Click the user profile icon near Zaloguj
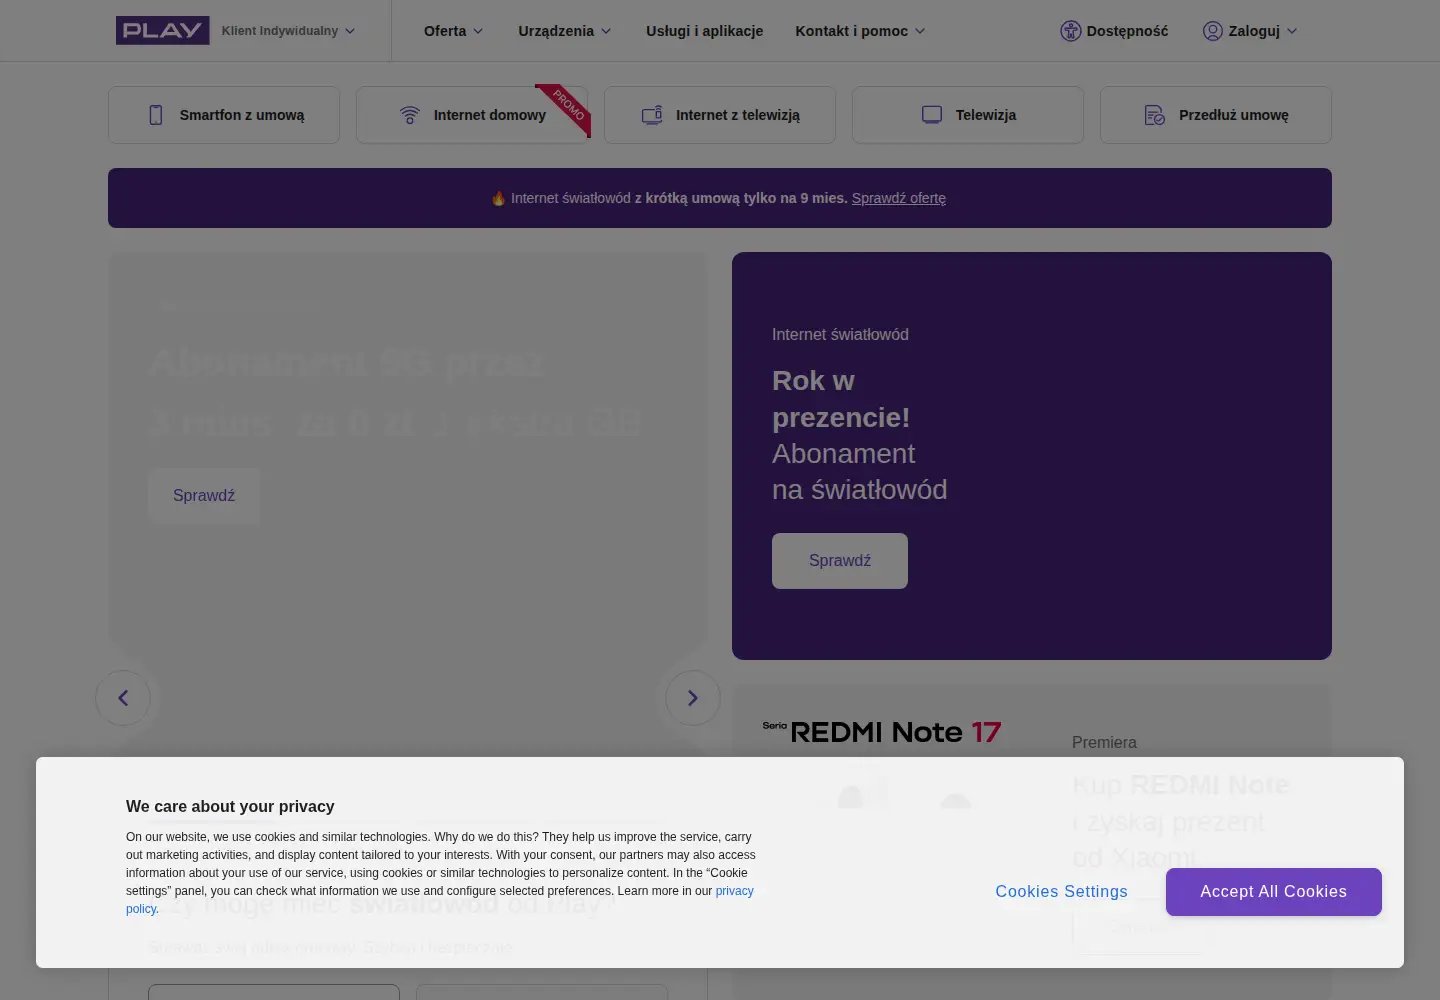The height and width of the screenshot is (1000, 1440). point(1213,31)
